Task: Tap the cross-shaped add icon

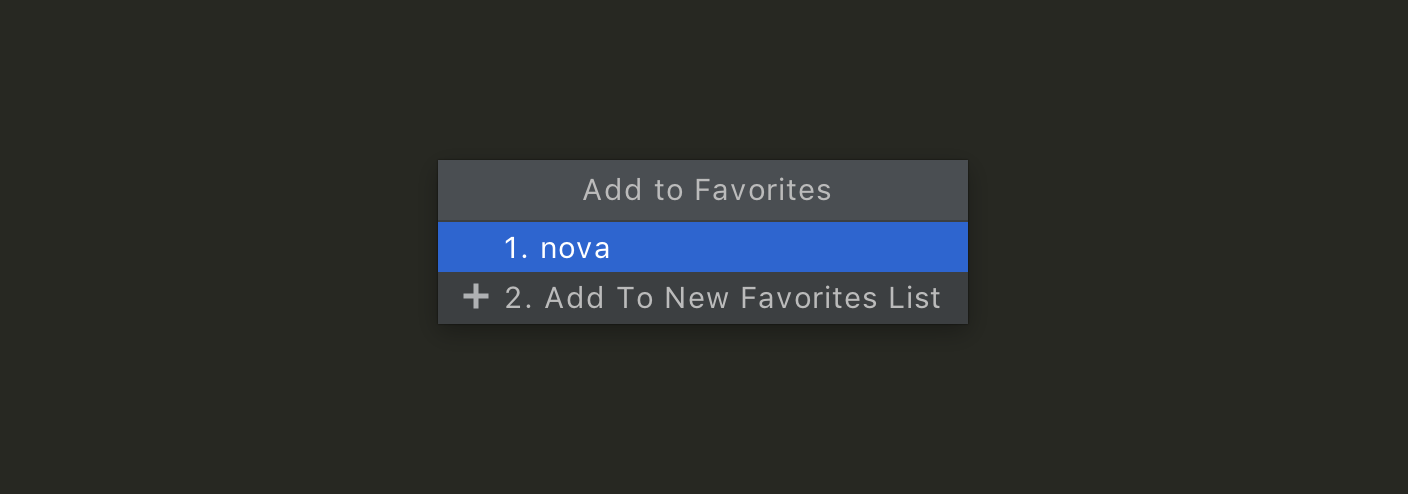Action: click(x=476, y=297)
